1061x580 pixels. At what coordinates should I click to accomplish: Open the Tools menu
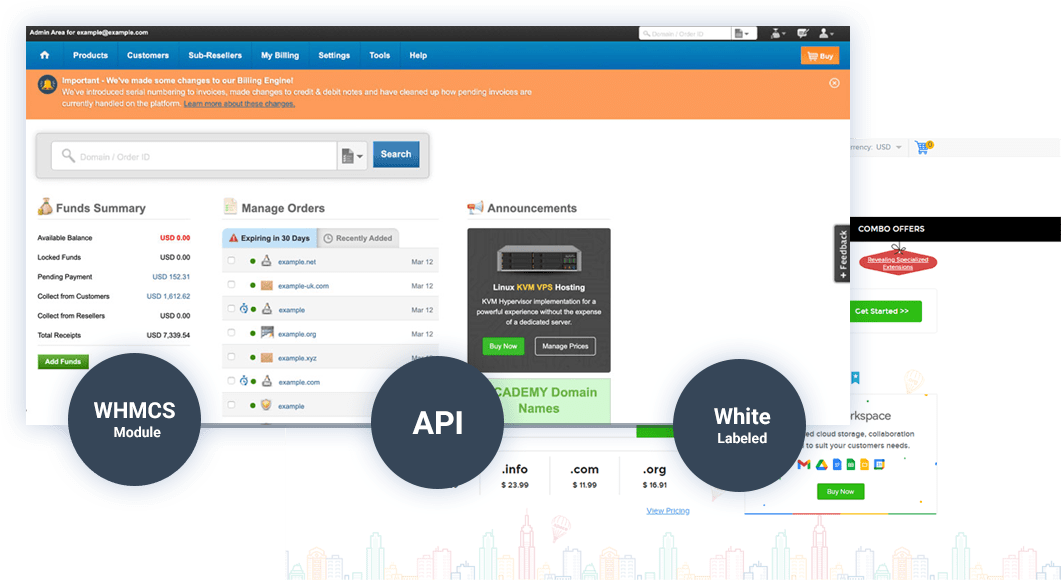tap(379, 55)
